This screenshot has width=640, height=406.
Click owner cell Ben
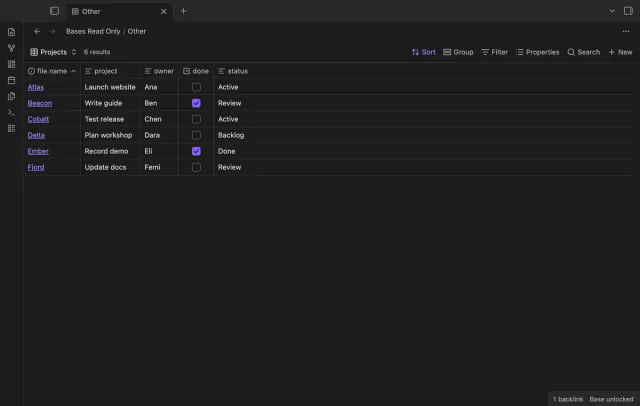click(159, 103)
